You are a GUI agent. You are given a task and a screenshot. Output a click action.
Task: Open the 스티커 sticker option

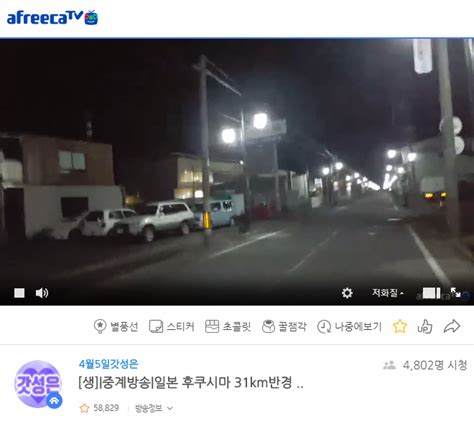[172, 326]
